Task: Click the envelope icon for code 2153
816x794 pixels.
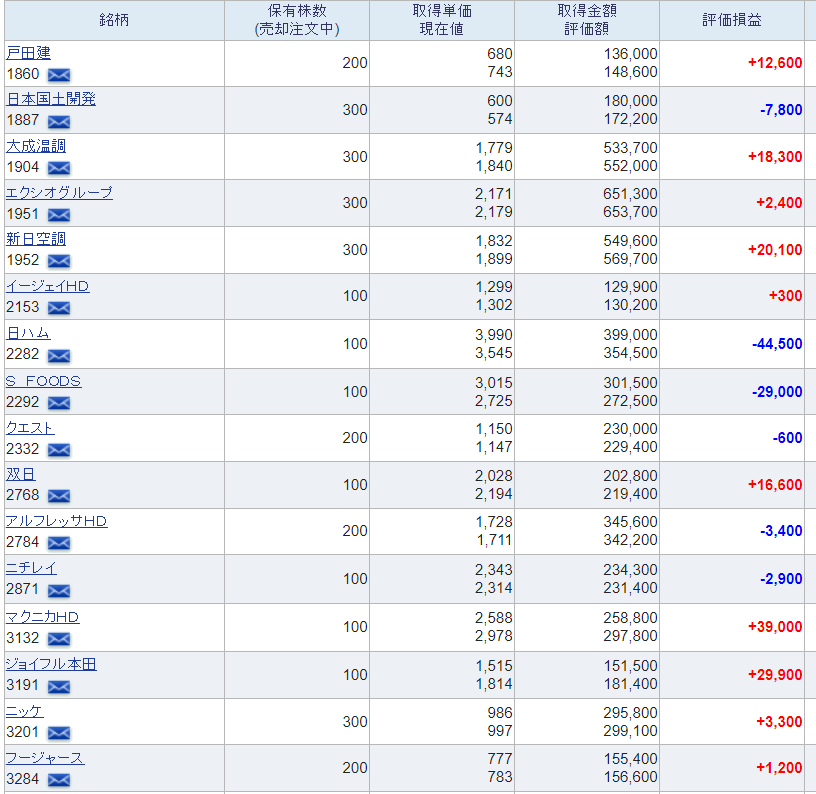Action: [x=59, y=308]
